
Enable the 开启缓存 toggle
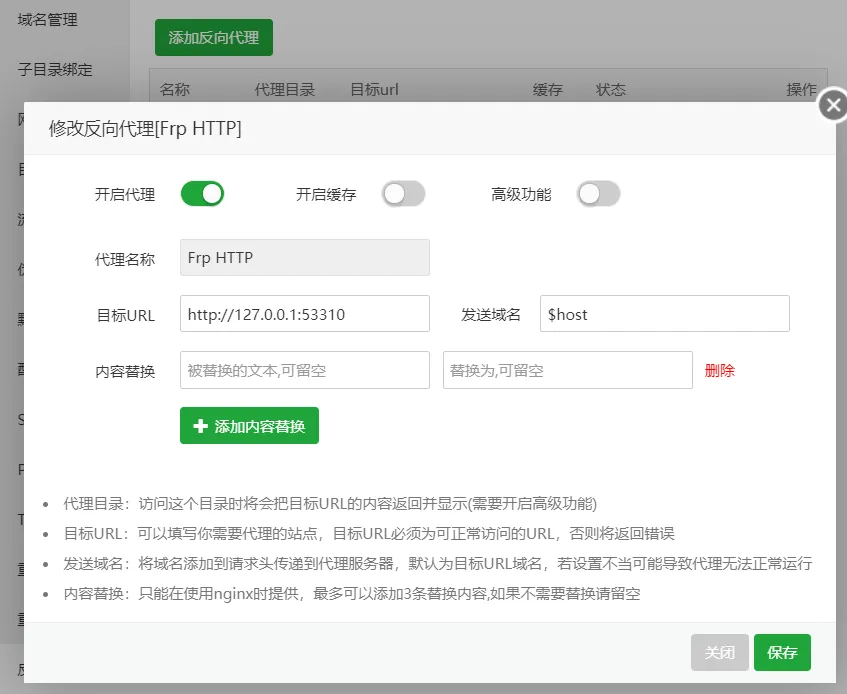[x=404, y=193]
